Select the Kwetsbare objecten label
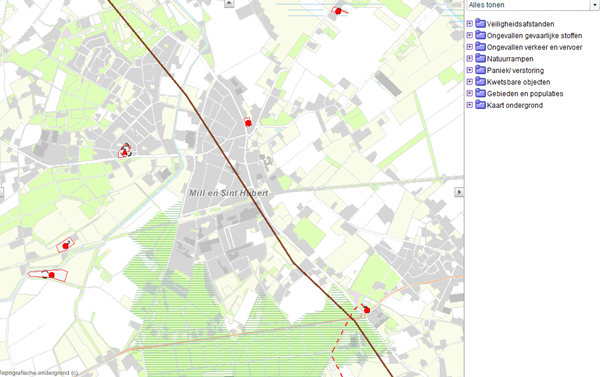 [x=518, y=82]
